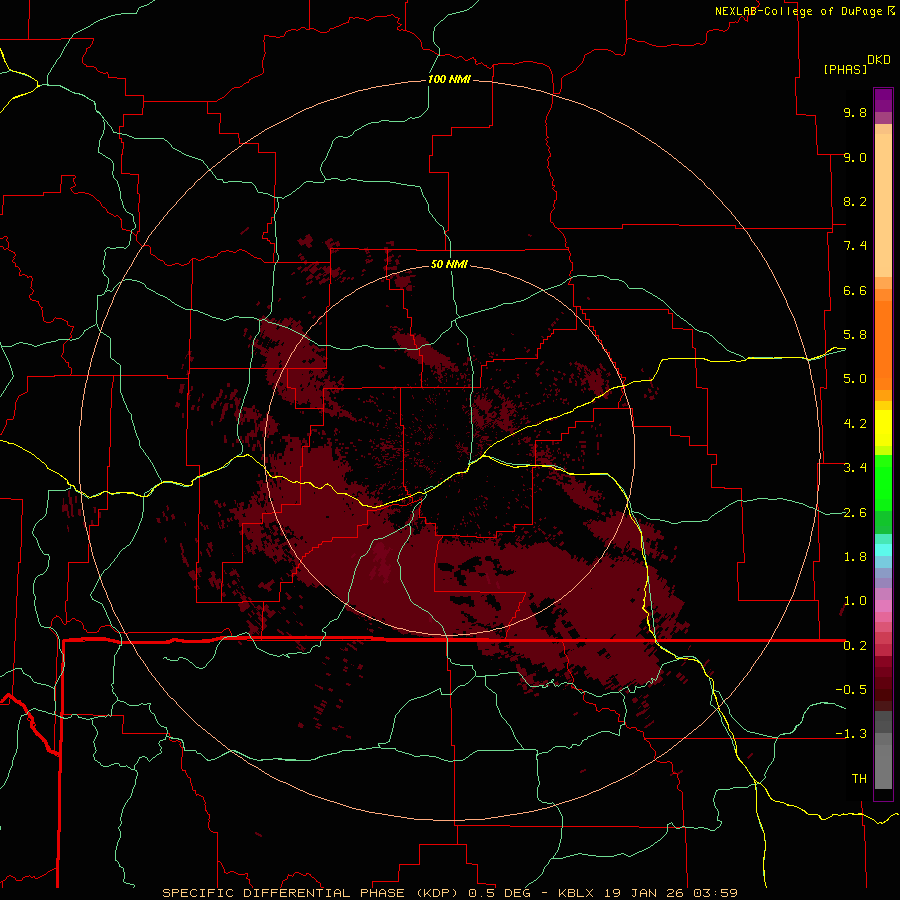Click the 03:59 time stamp
The height and width of the screenshot is (900, 900).
[x=714, y=893]
